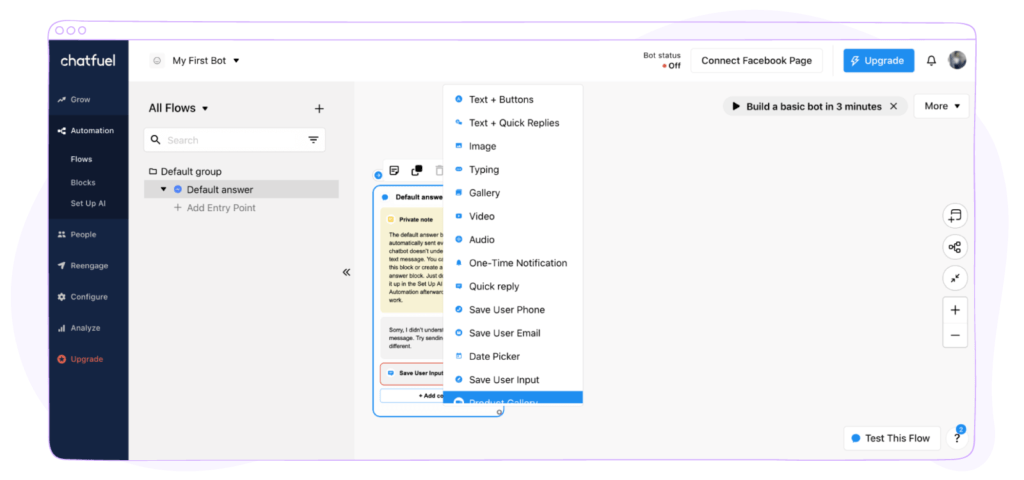Screen dimensions: 1024x480
Task: Click the flows Search field
Action: [234, 140]
